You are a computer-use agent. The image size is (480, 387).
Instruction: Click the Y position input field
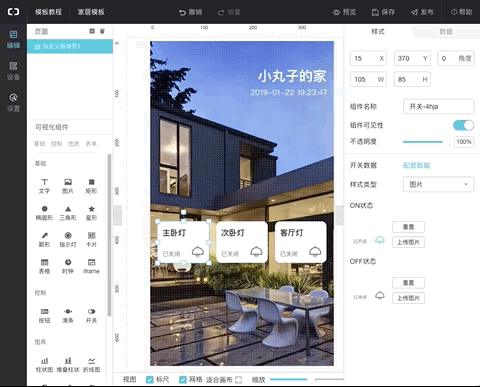412,58
